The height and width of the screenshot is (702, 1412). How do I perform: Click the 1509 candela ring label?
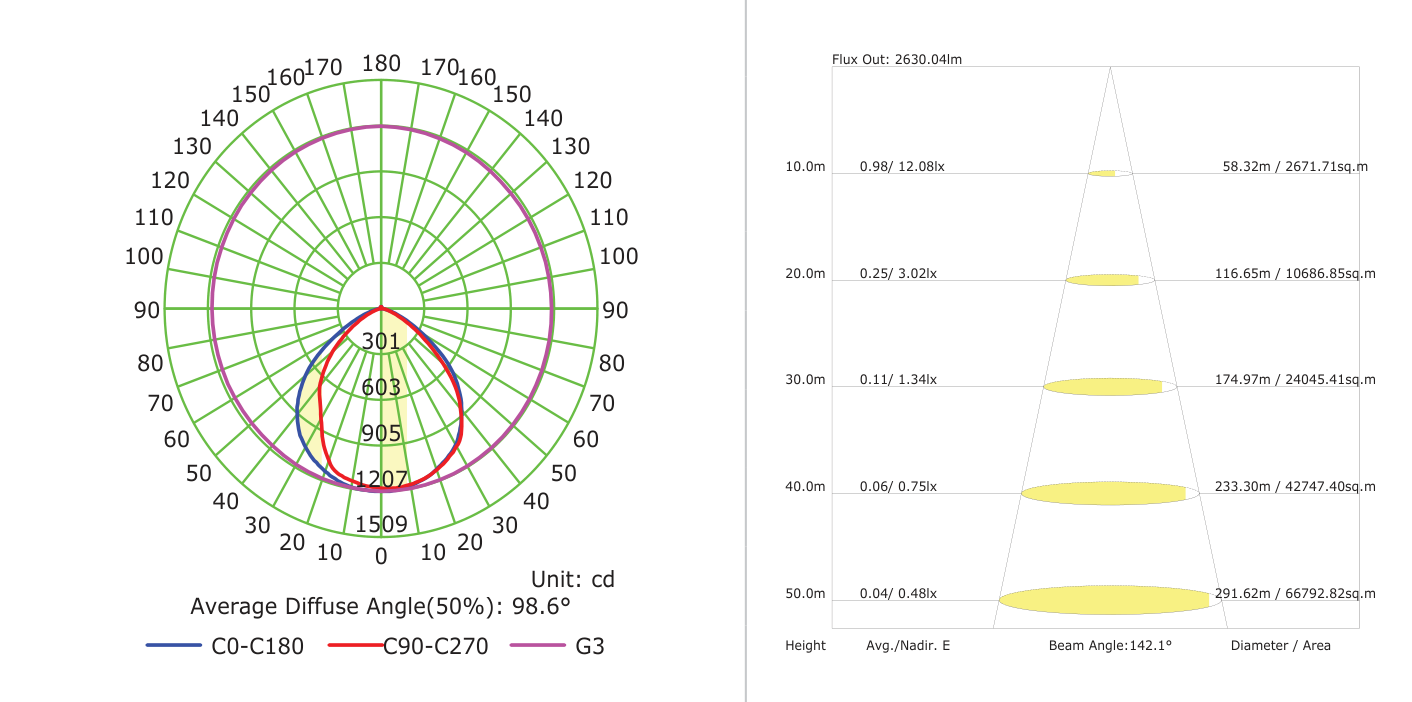[x=381, y=524]
